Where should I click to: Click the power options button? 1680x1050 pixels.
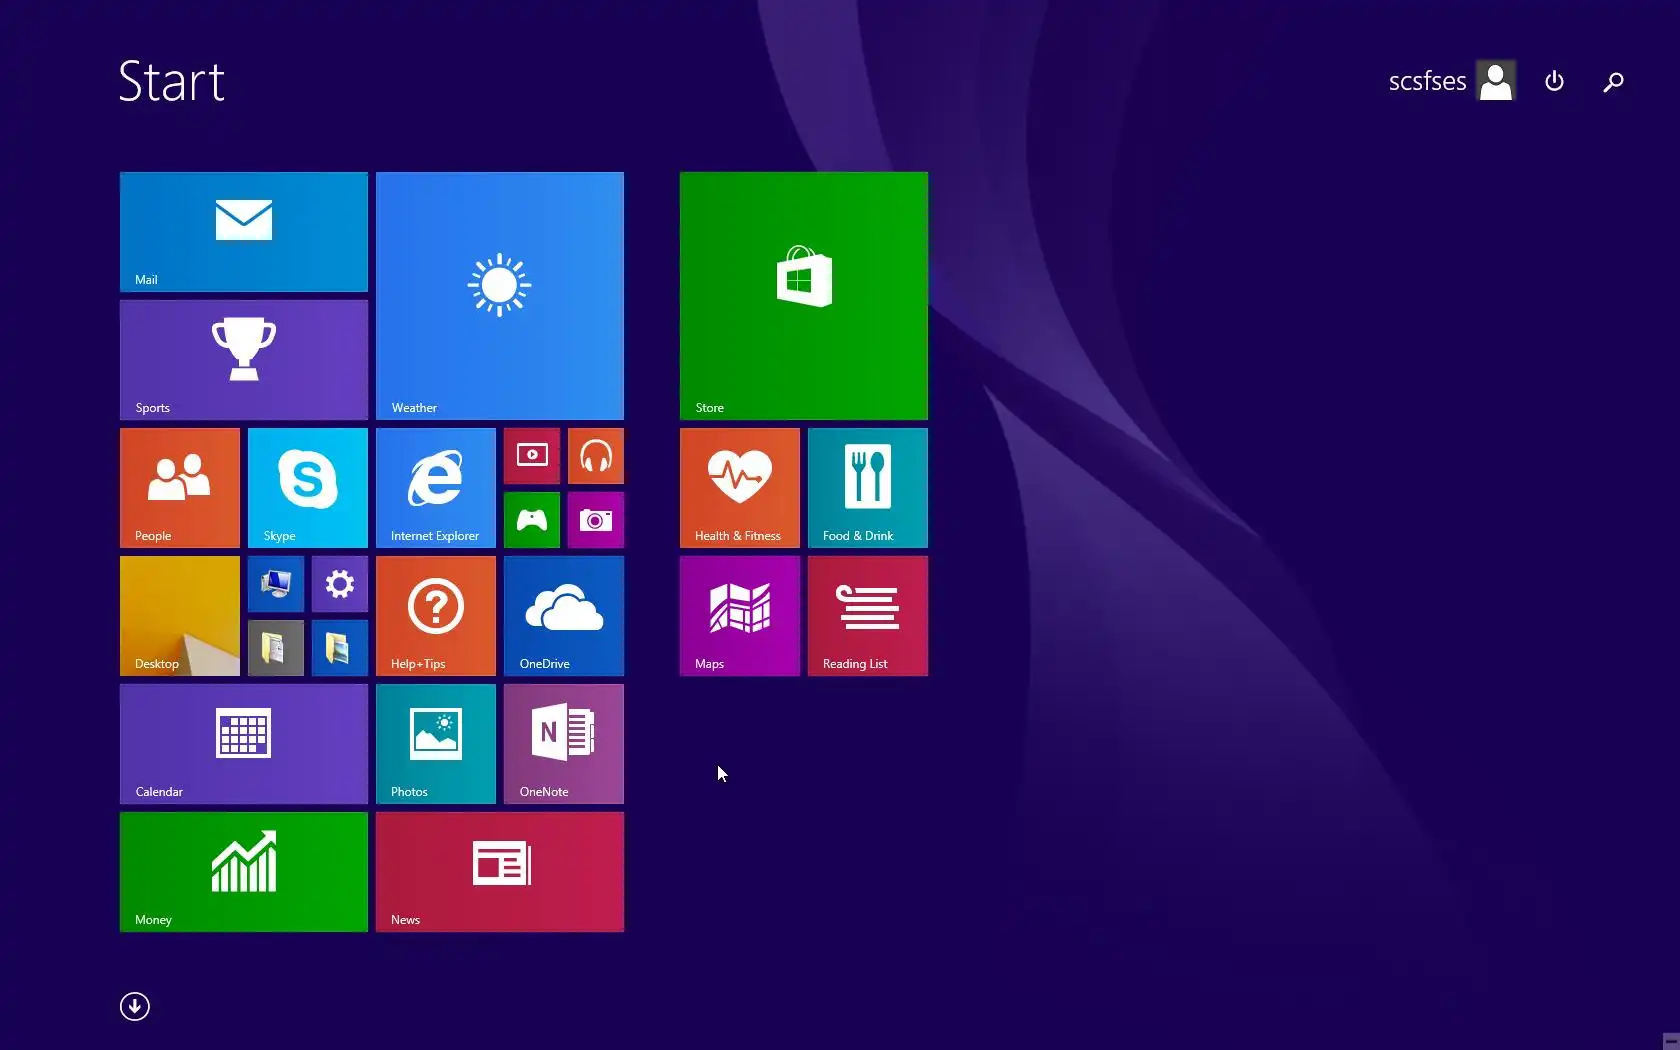1554,81
